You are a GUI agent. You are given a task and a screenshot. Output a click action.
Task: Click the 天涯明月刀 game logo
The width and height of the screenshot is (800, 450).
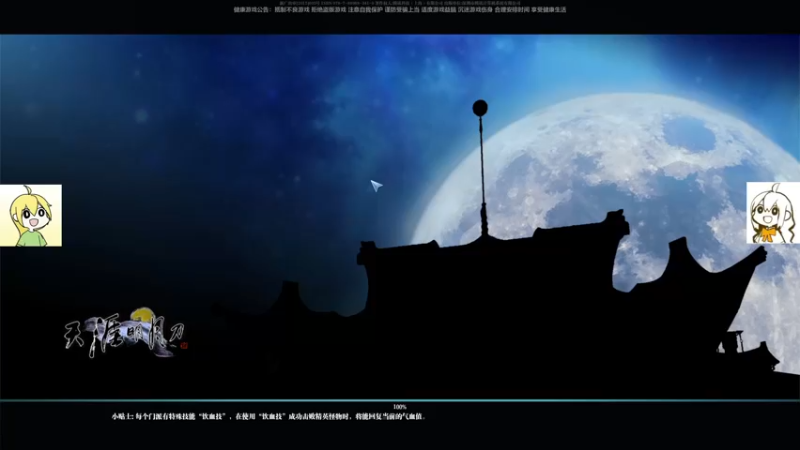126,333
